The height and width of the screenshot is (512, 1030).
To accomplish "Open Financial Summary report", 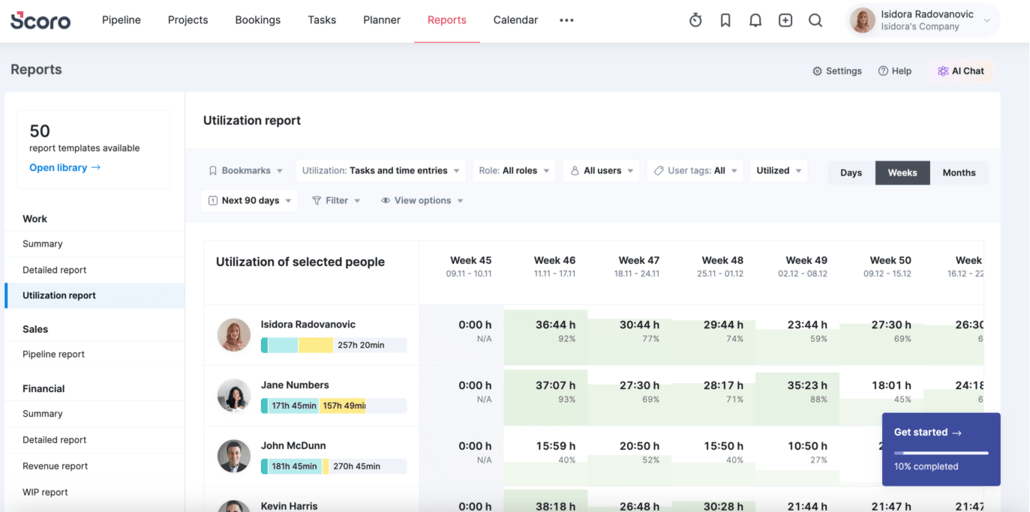I will [95, 413].
